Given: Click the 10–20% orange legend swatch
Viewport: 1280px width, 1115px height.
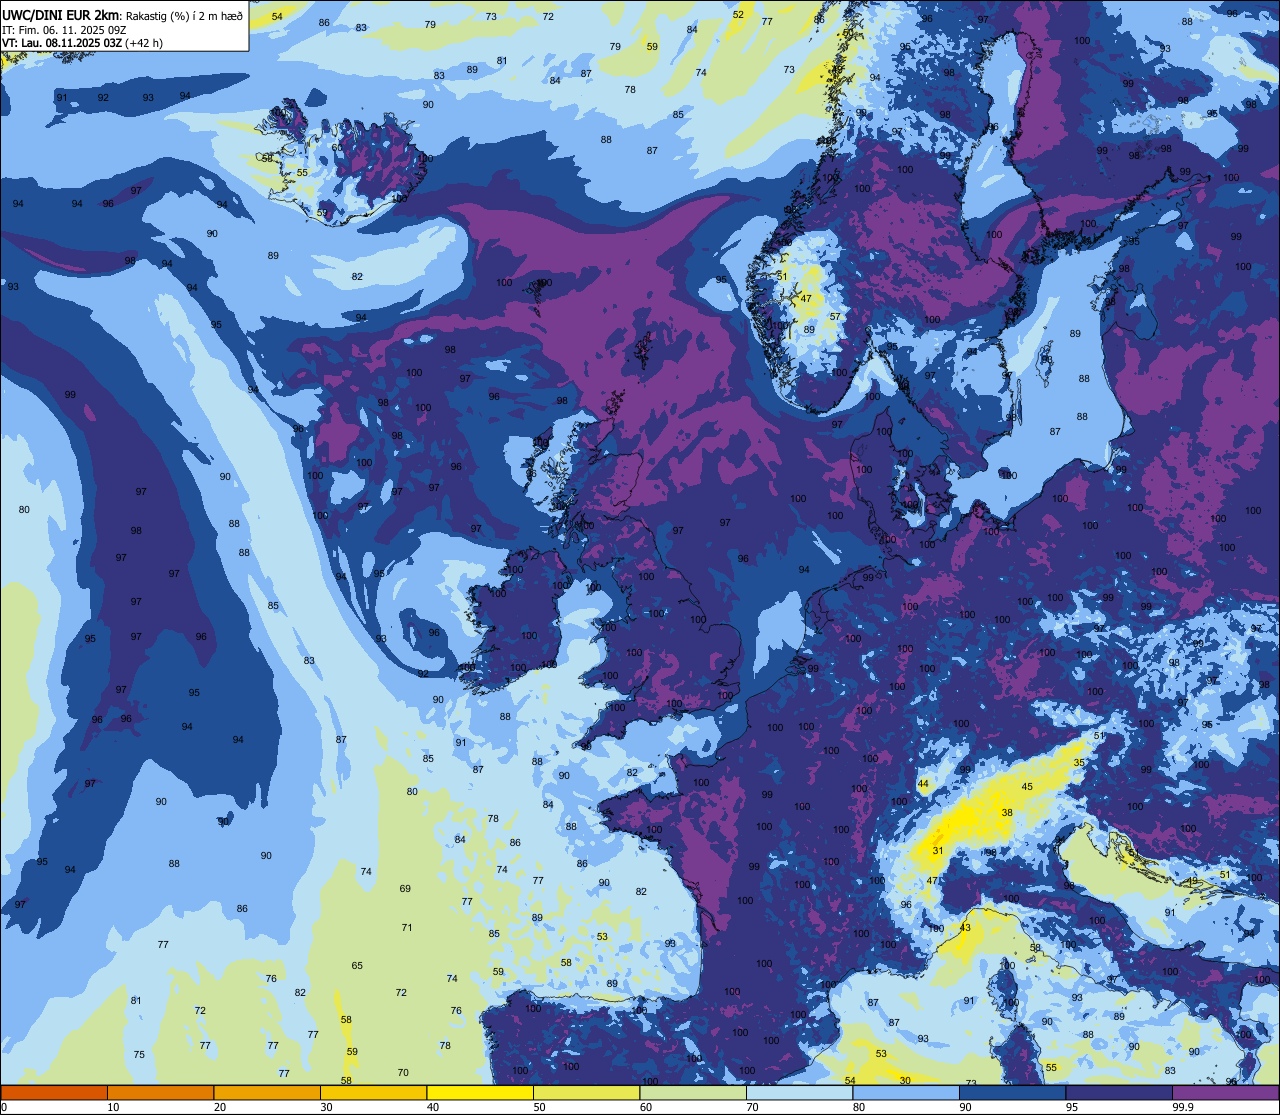Looking at the screenshot, I should point(160,1092).
